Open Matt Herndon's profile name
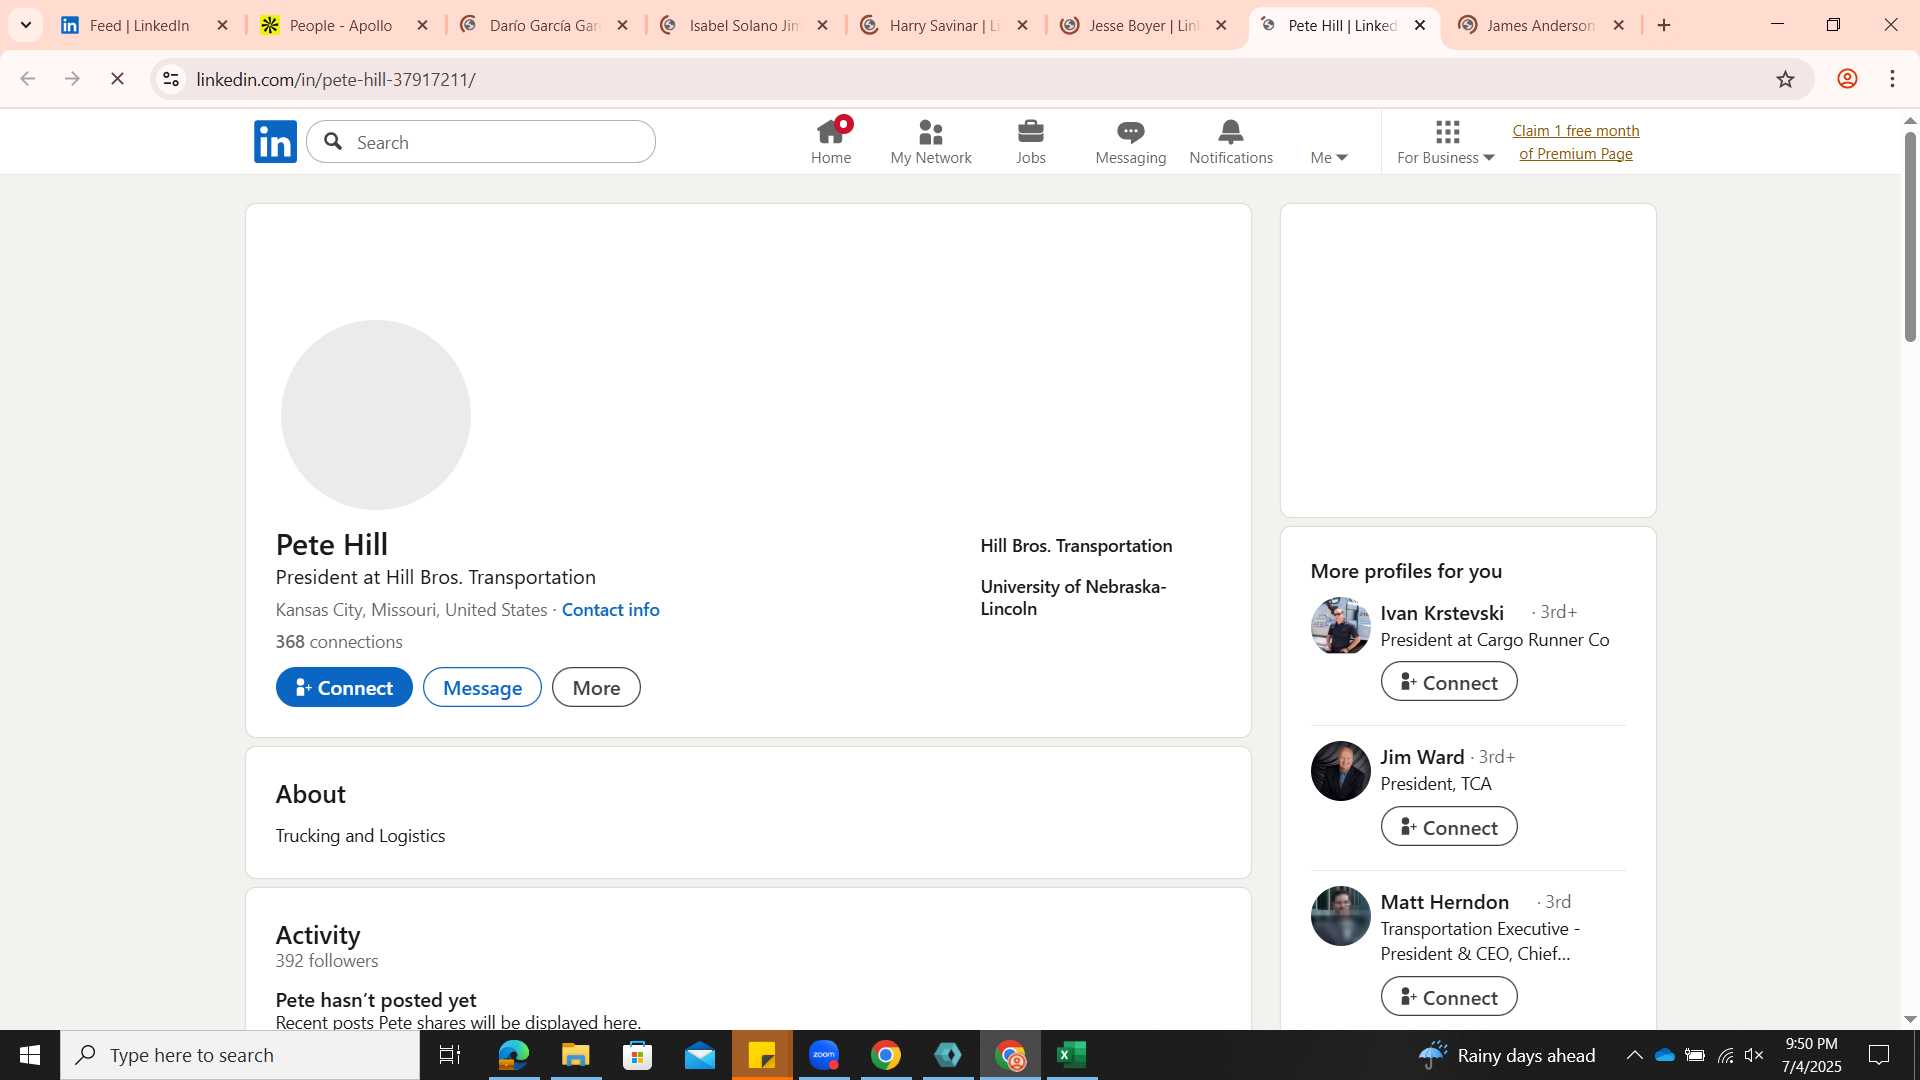This screenshot has height=1080, width=1920. coord(1444,901)
